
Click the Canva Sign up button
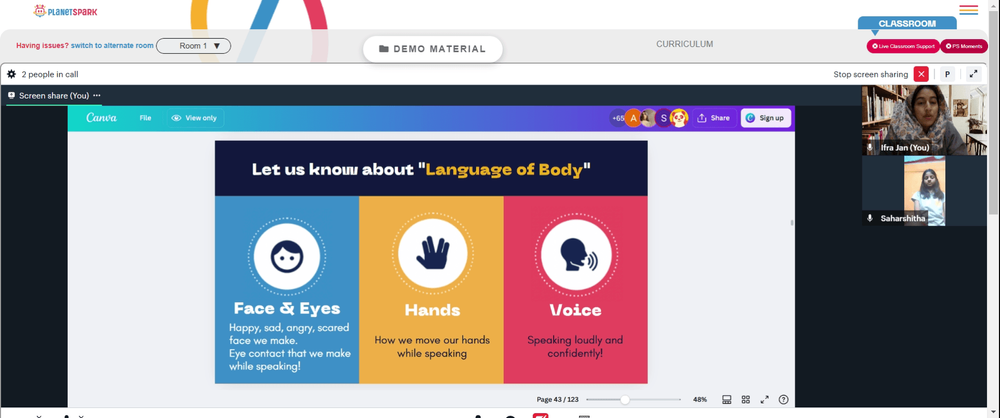pyautogui.click(x=766, y=118)
